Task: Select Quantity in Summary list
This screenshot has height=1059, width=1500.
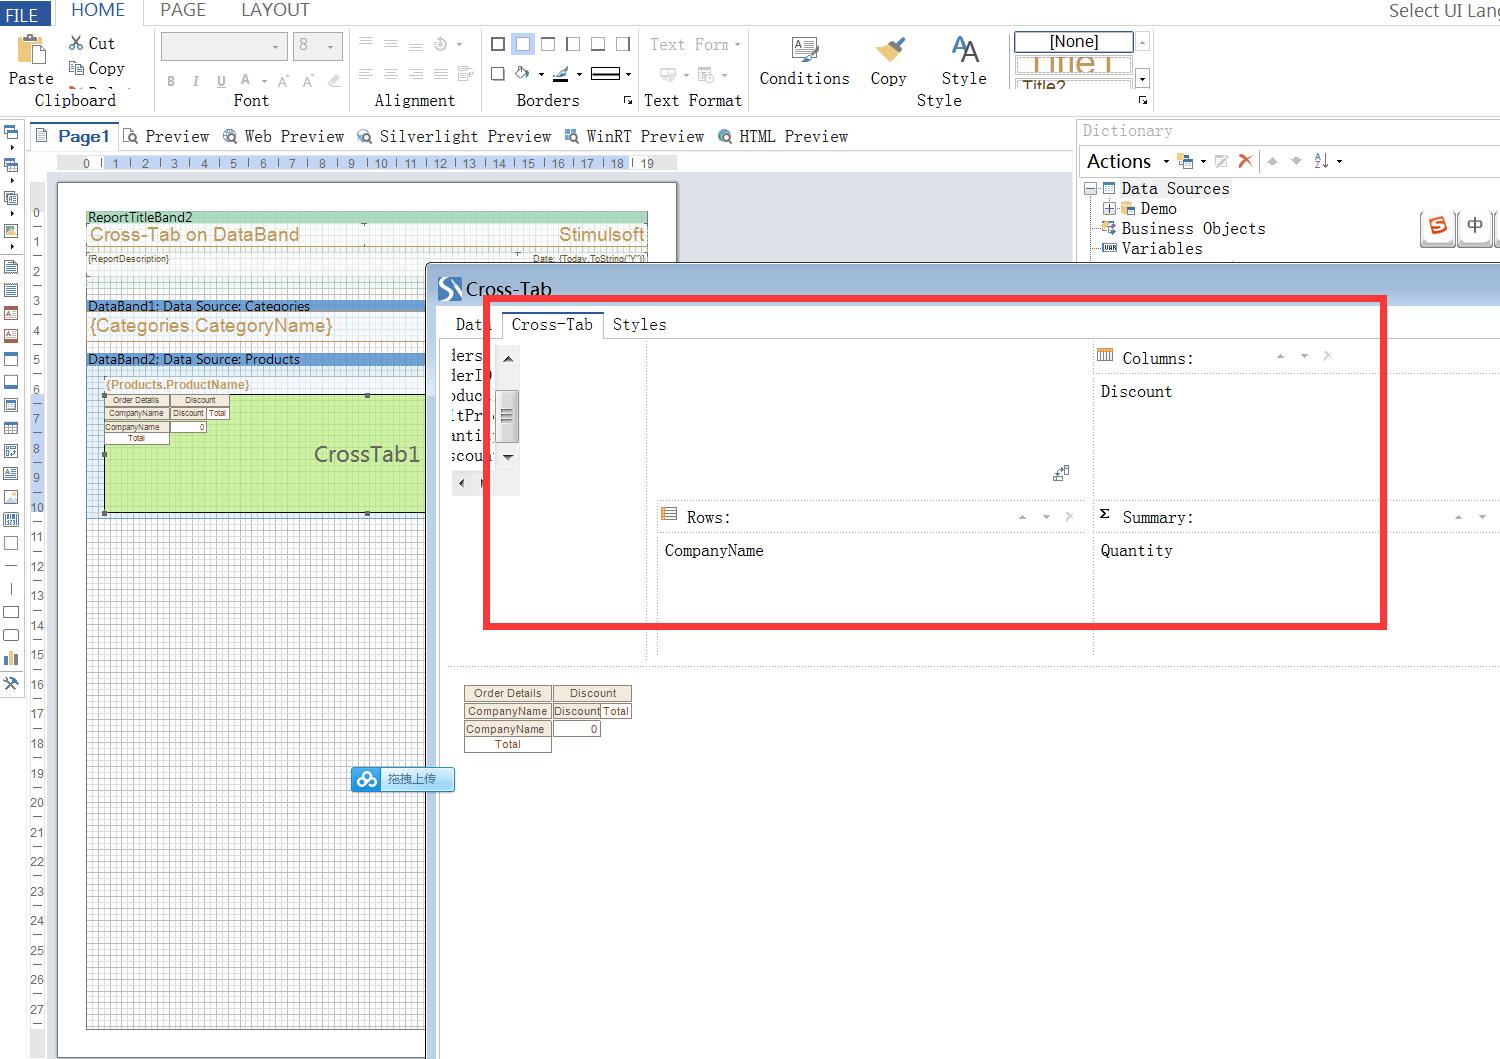Action: tap(1136, 550)
